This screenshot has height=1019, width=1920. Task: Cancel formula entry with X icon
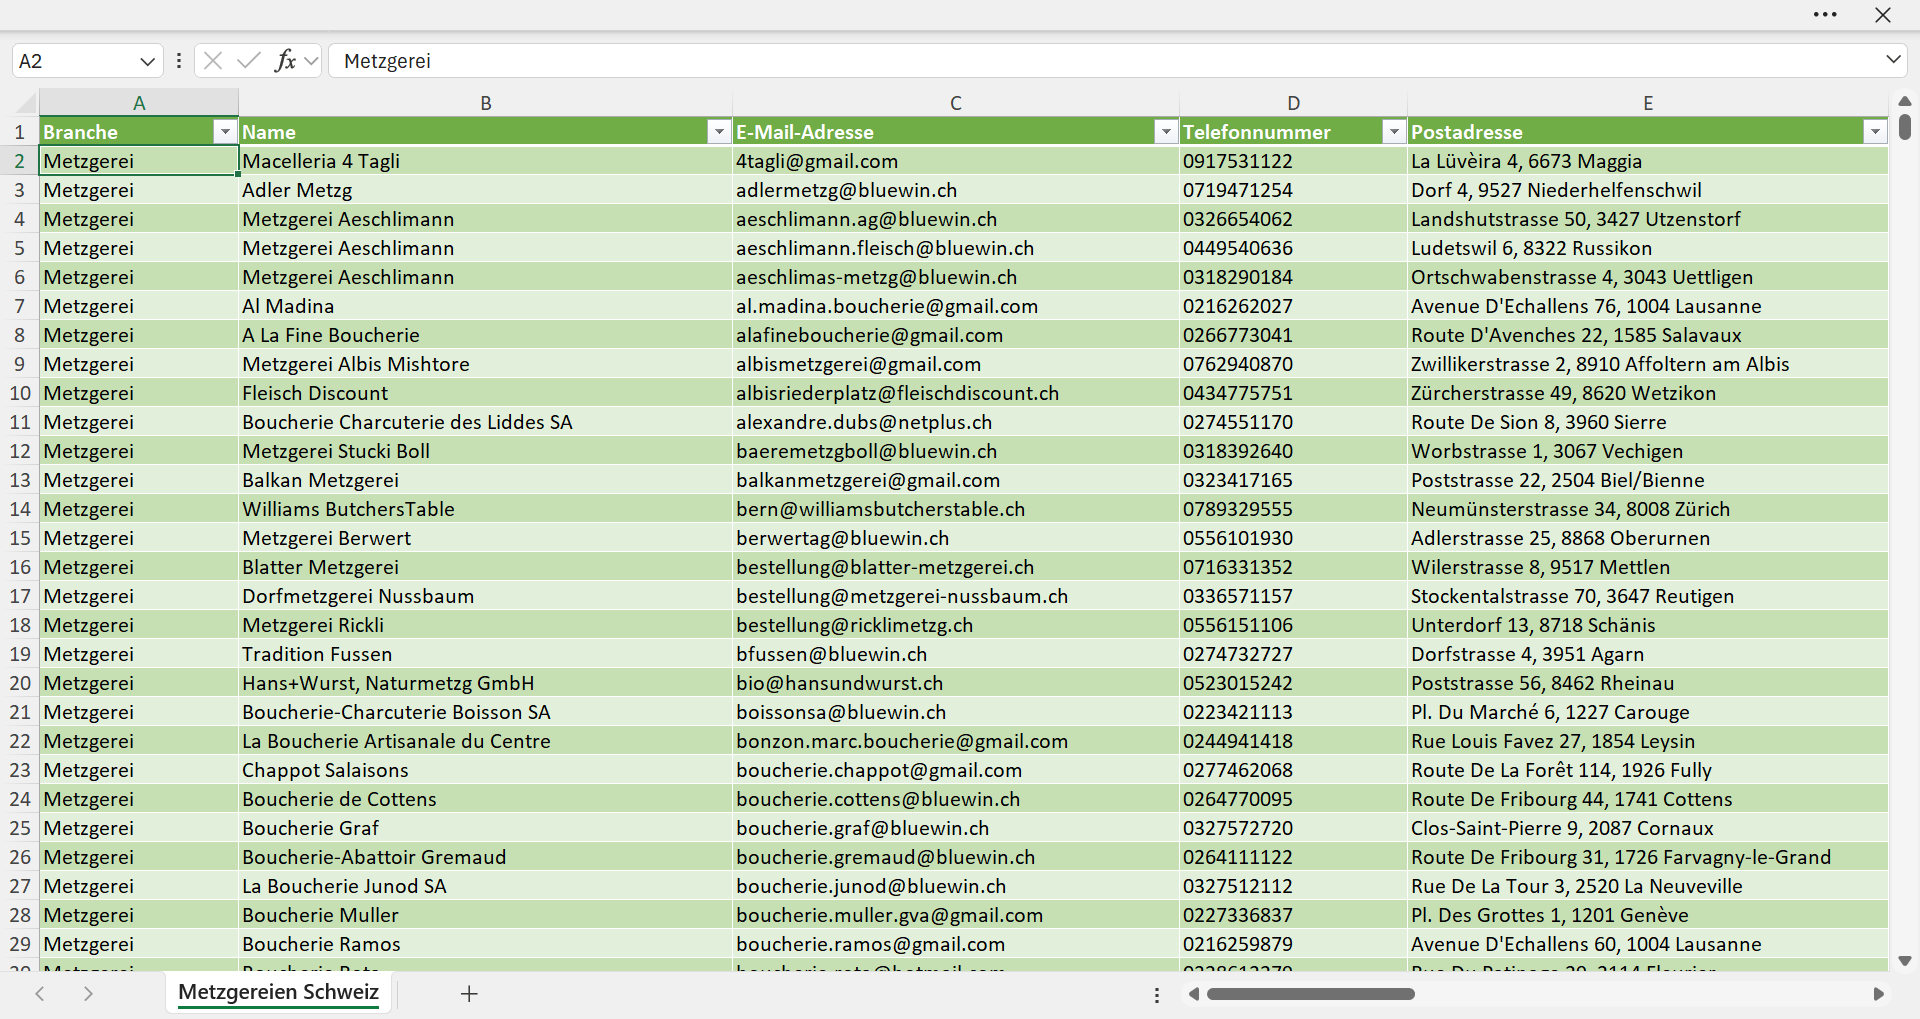(x=213, y=61)
